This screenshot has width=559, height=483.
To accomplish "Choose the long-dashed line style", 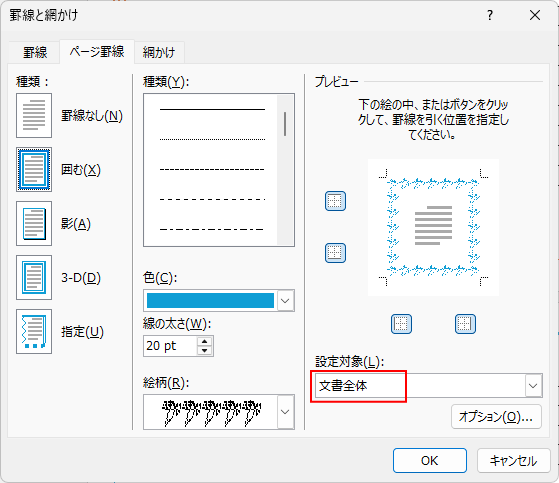I will pos(212,199).
